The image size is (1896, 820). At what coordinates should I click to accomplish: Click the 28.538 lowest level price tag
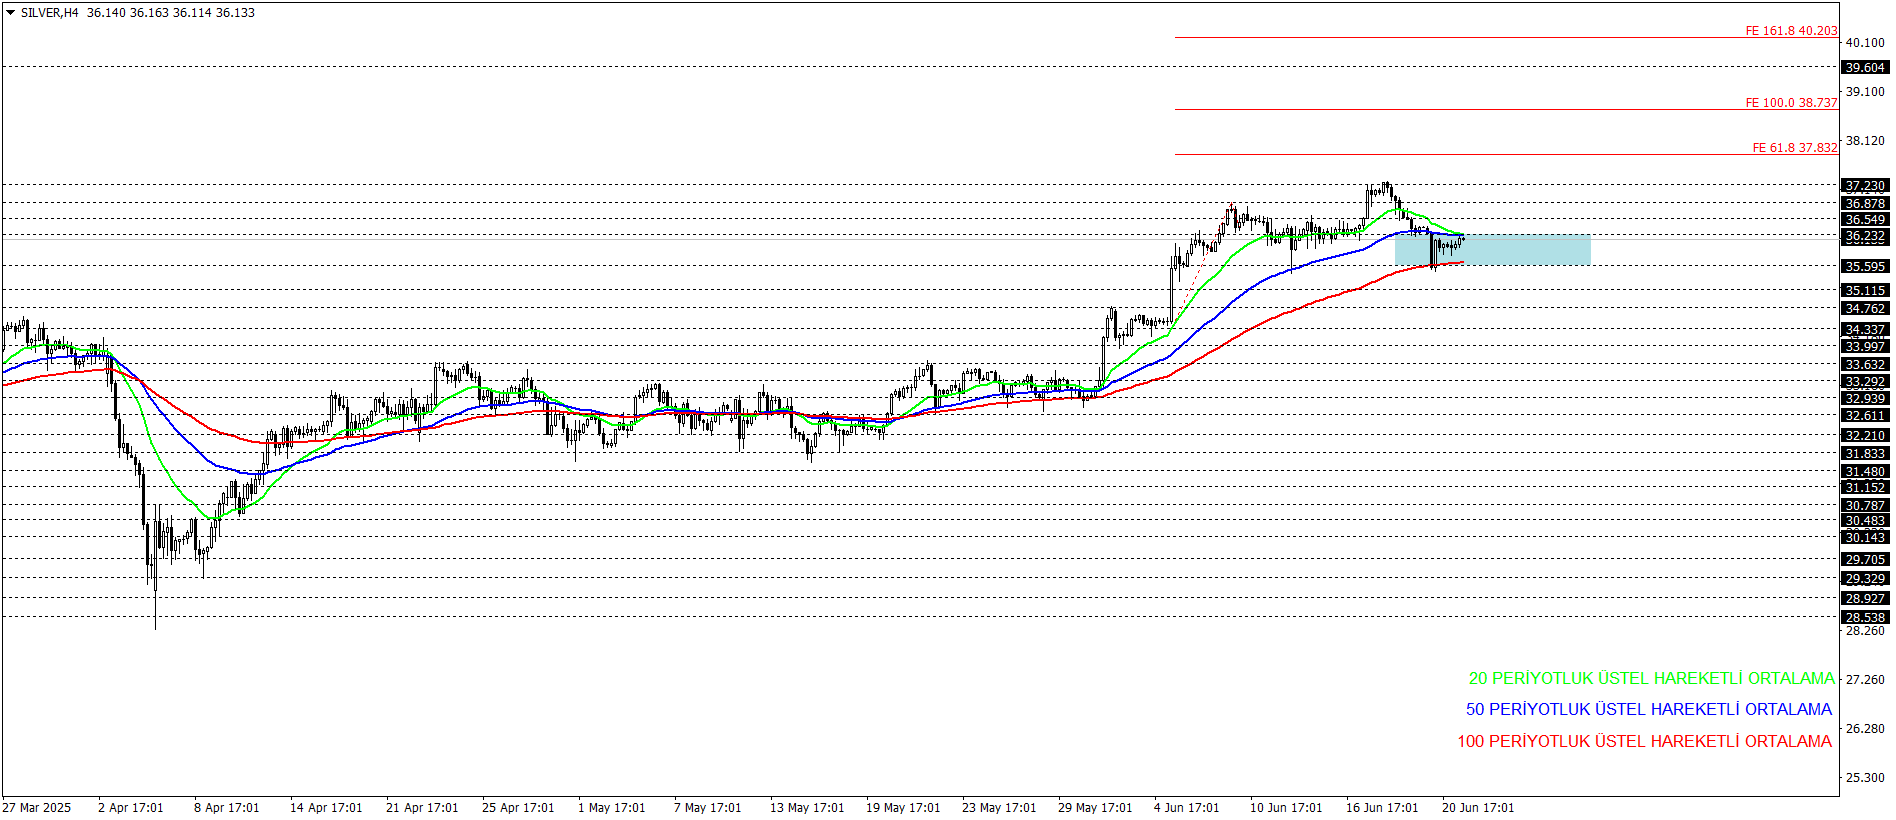pos(1865,618)
